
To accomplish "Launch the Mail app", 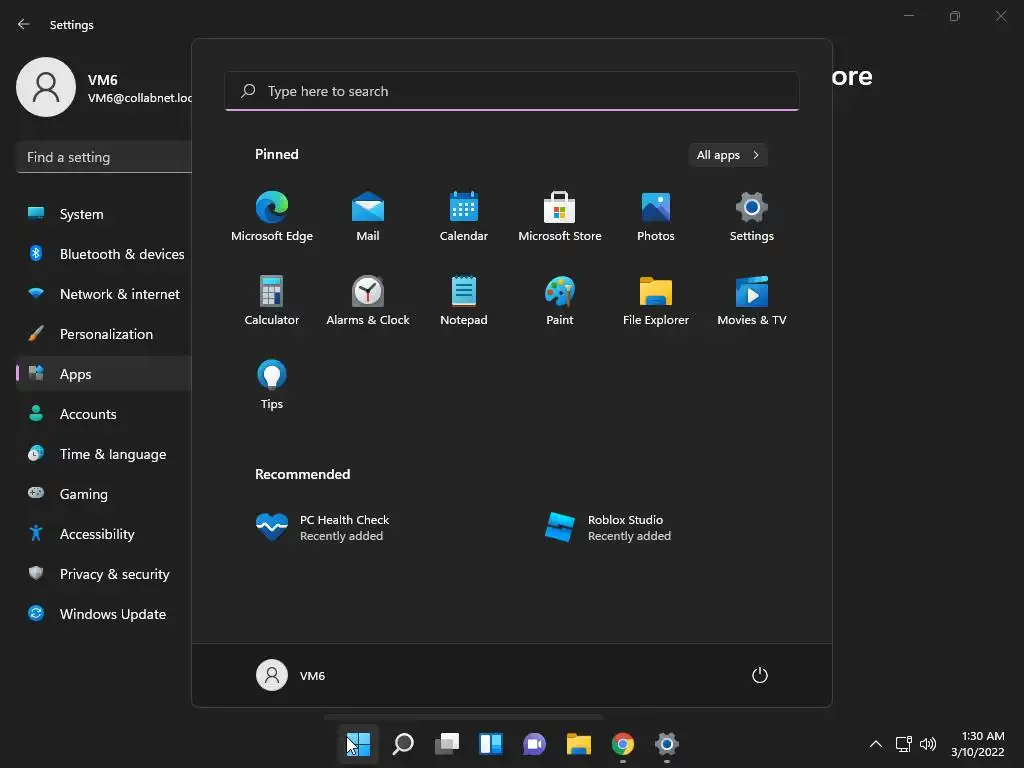I will tap(368, 216).
